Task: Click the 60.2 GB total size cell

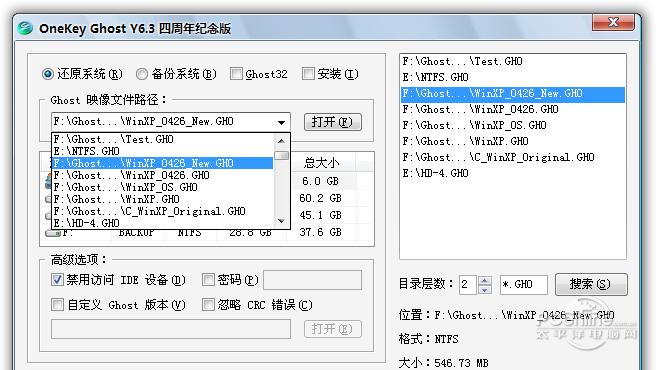Action: tap(320, 198)
